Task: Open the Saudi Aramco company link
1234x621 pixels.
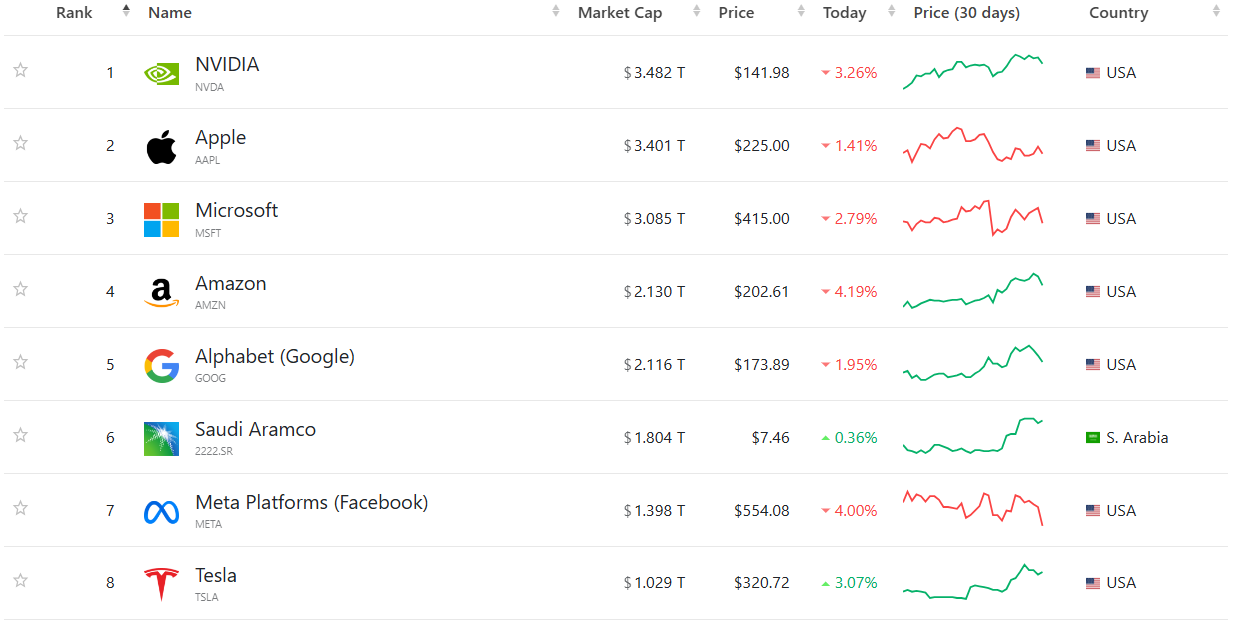Action: coord(255,430)
